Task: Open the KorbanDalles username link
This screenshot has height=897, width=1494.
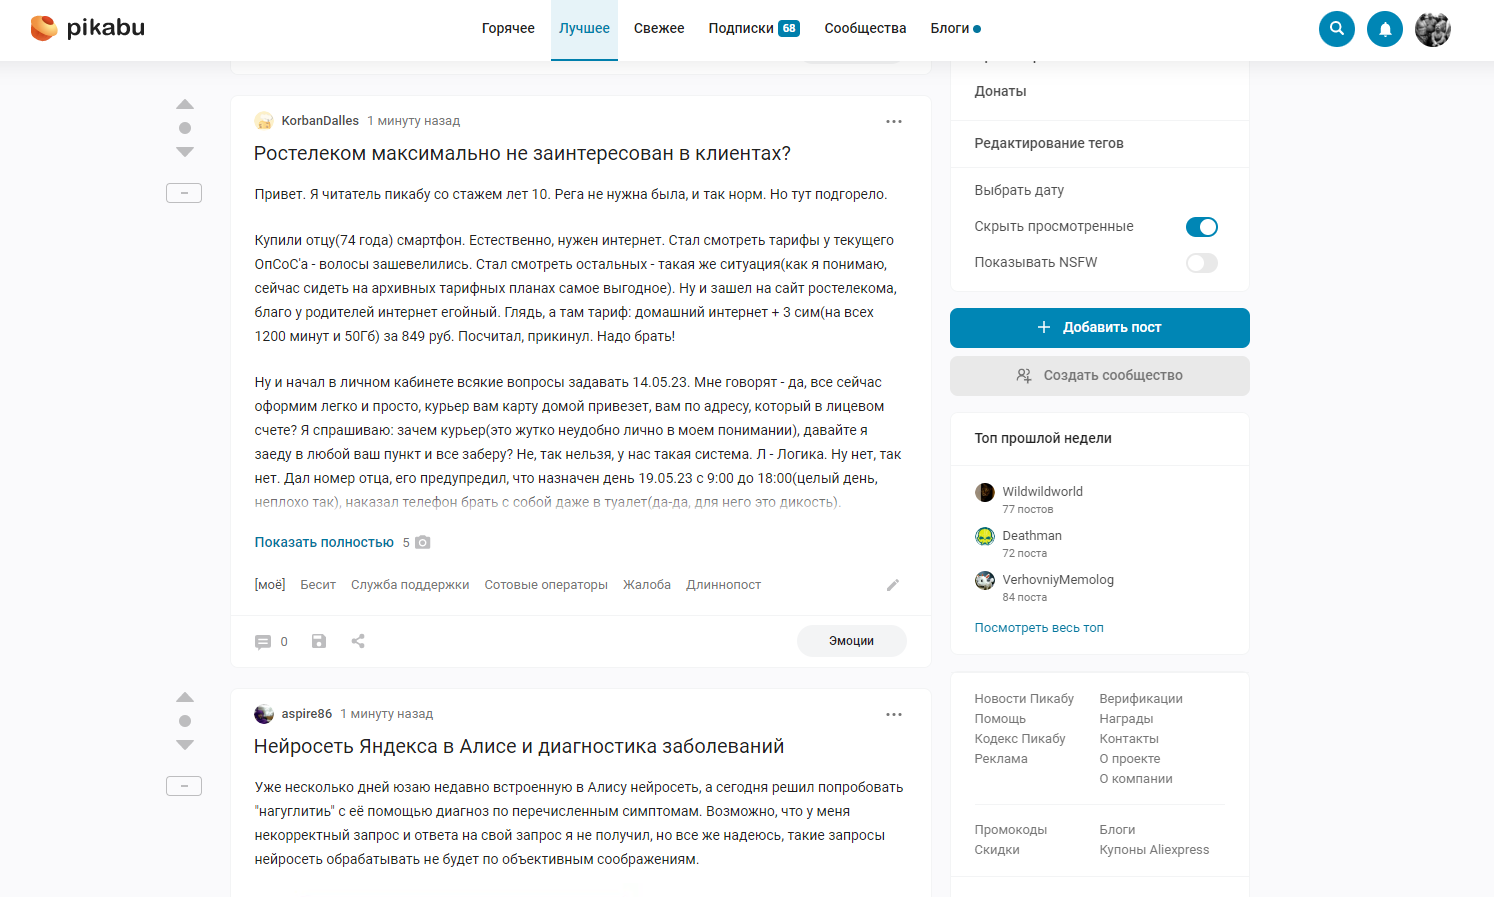Action: (320, 121)
